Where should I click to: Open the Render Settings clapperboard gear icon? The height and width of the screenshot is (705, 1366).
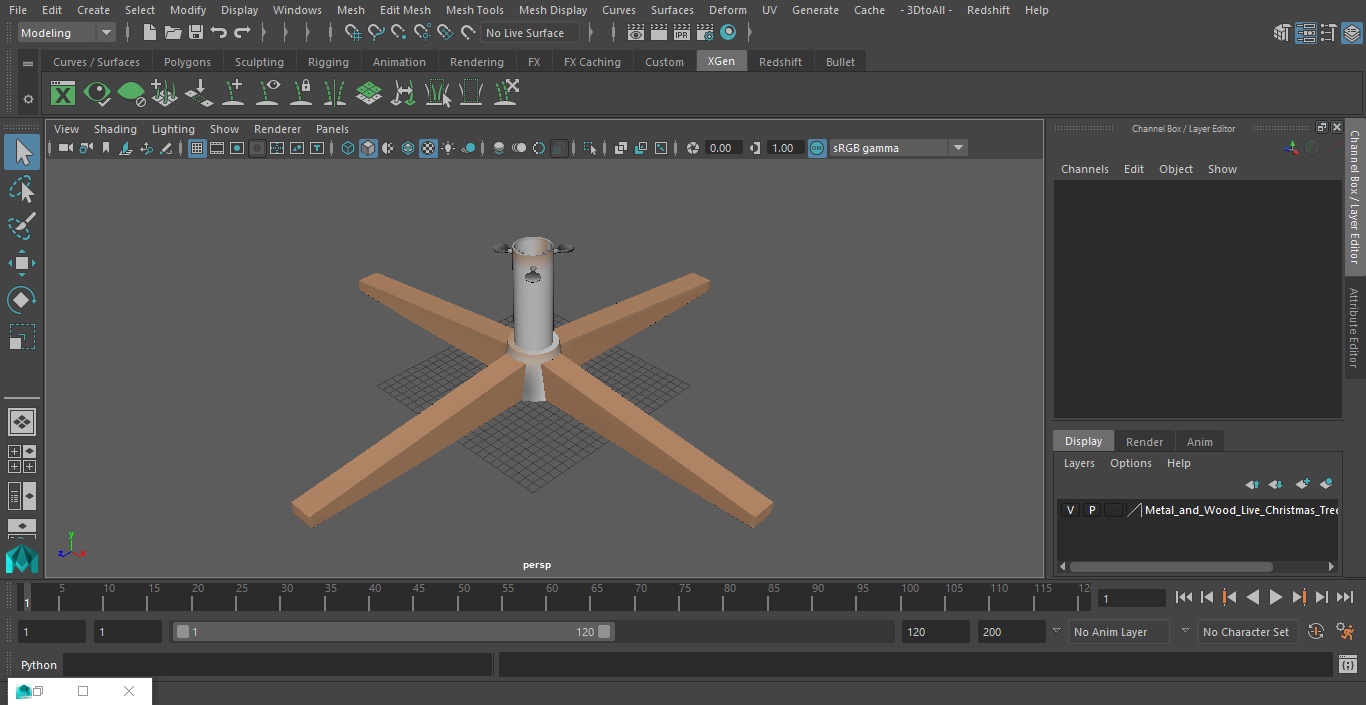point(705,33)
